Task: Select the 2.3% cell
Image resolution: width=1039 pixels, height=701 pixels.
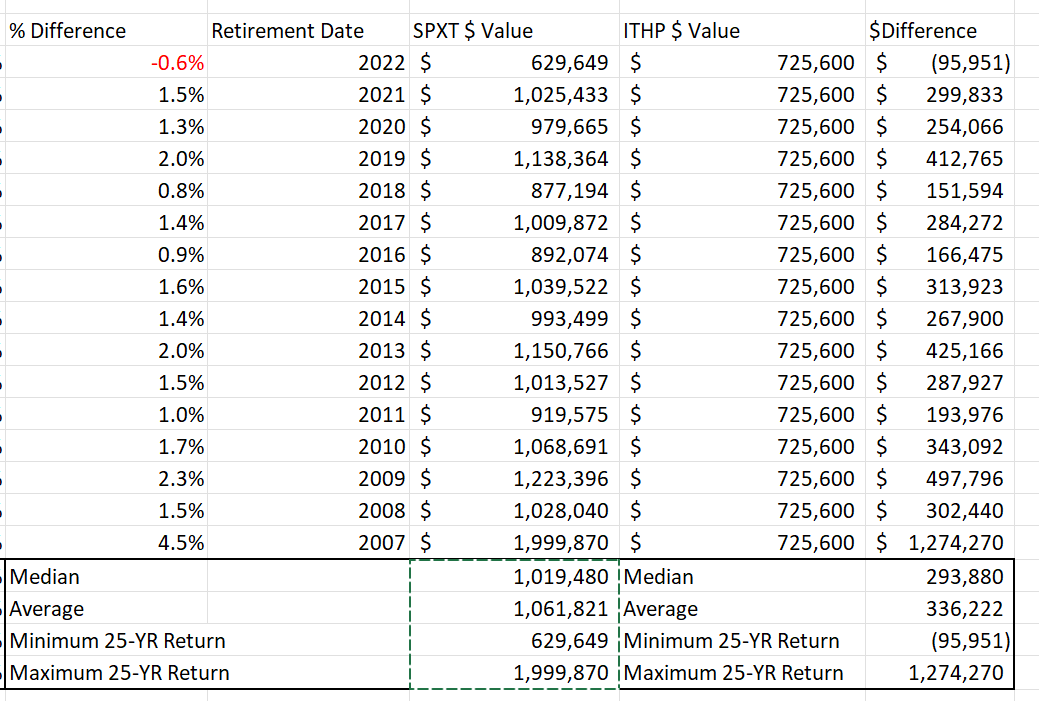Action: [106, 478]
